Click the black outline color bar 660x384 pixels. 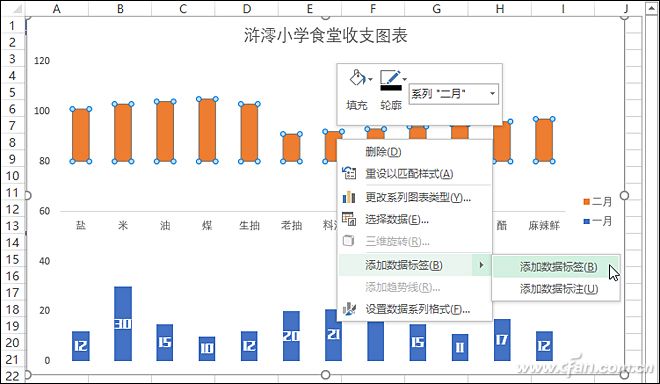click(391, 88)
